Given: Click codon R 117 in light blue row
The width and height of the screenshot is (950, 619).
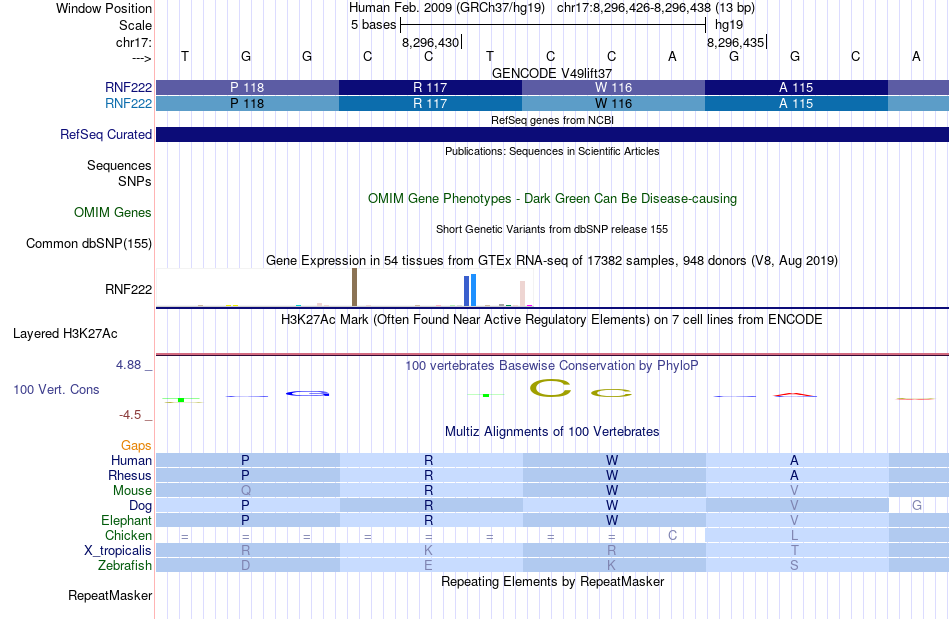Looking at the screenshot, I should (430, 104).
